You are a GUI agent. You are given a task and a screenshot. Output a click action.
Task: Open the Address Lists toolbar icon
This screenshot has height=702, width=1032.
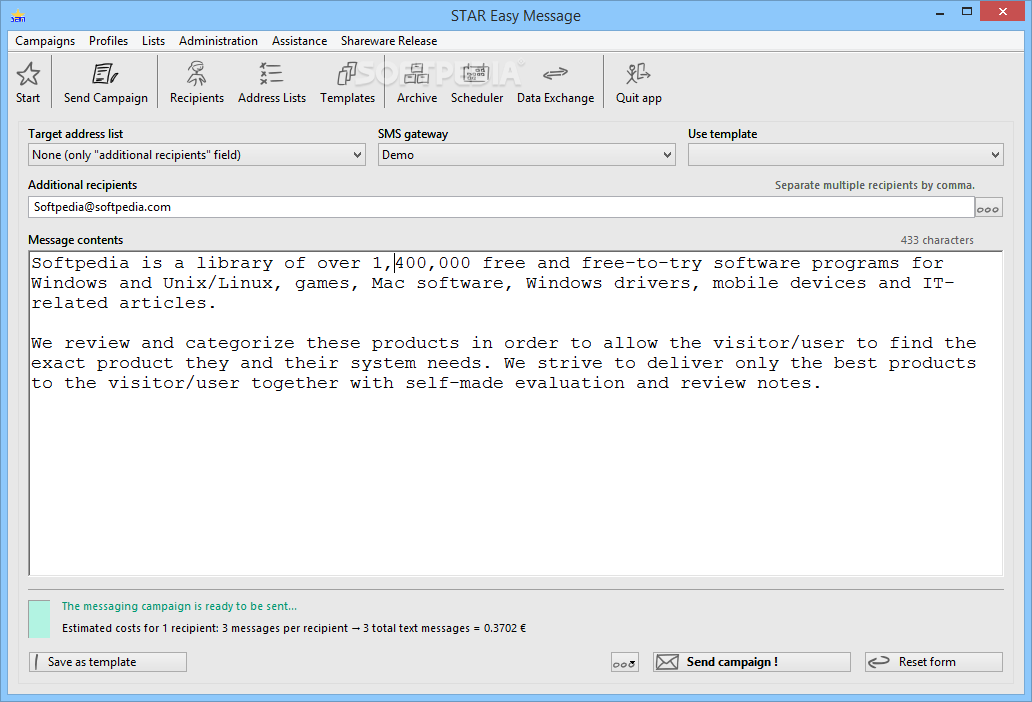271,74
